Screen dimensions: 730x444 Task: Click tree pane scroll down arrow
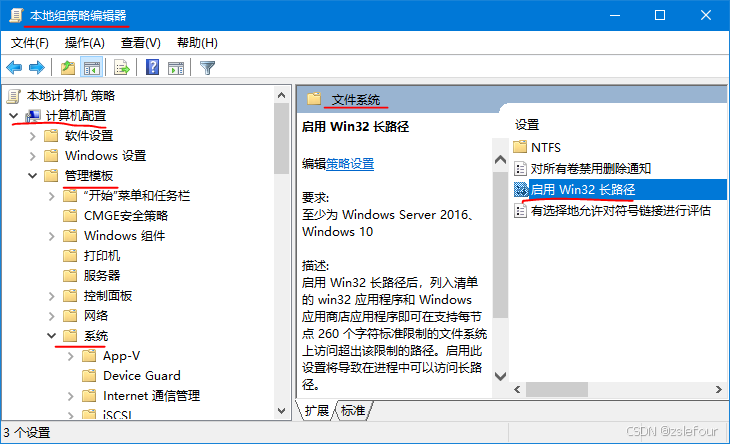click(281, 411)
